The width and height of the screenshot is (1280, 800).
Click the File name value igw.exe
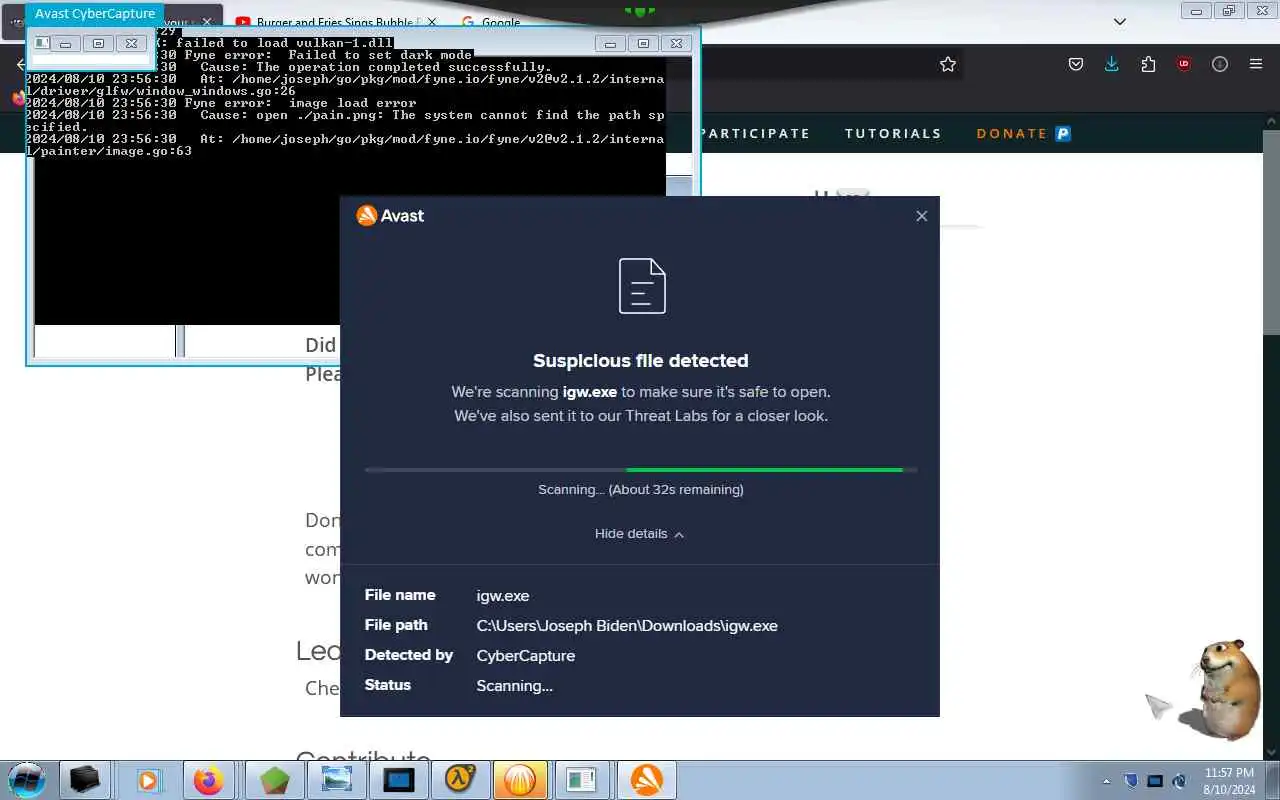click(503, 596)
